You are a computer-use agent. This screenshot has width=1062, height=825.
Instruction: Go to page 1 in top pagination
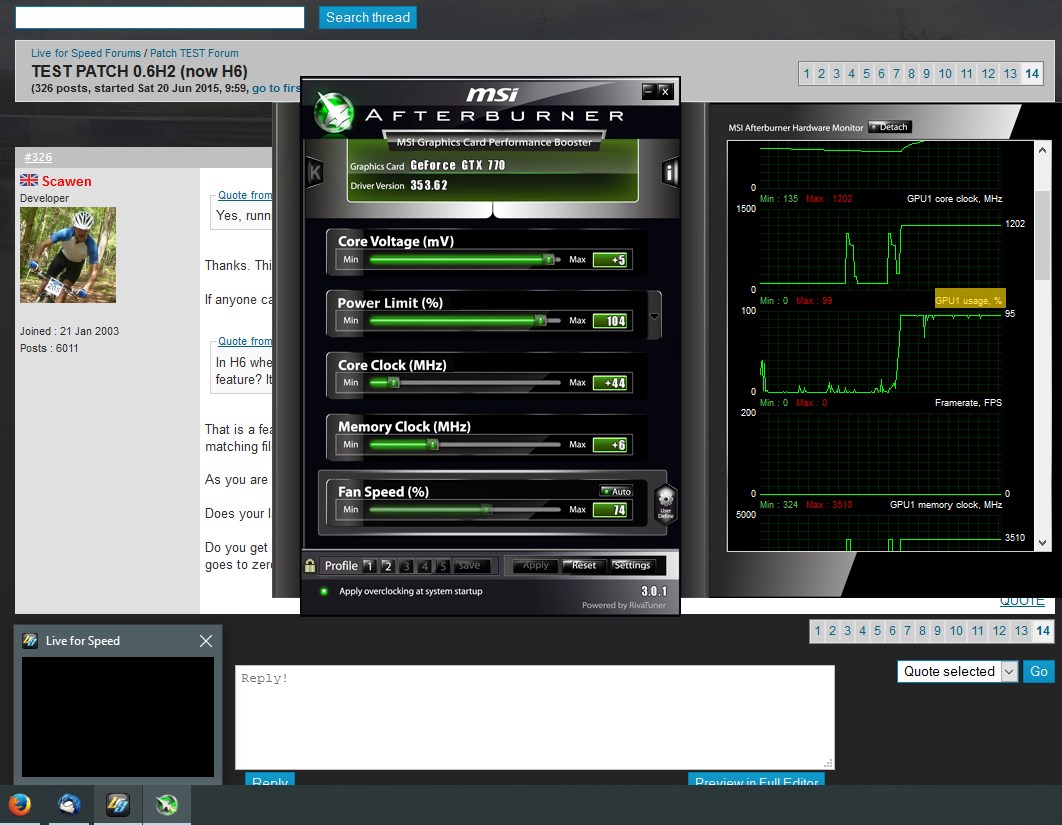coord(807,73)
